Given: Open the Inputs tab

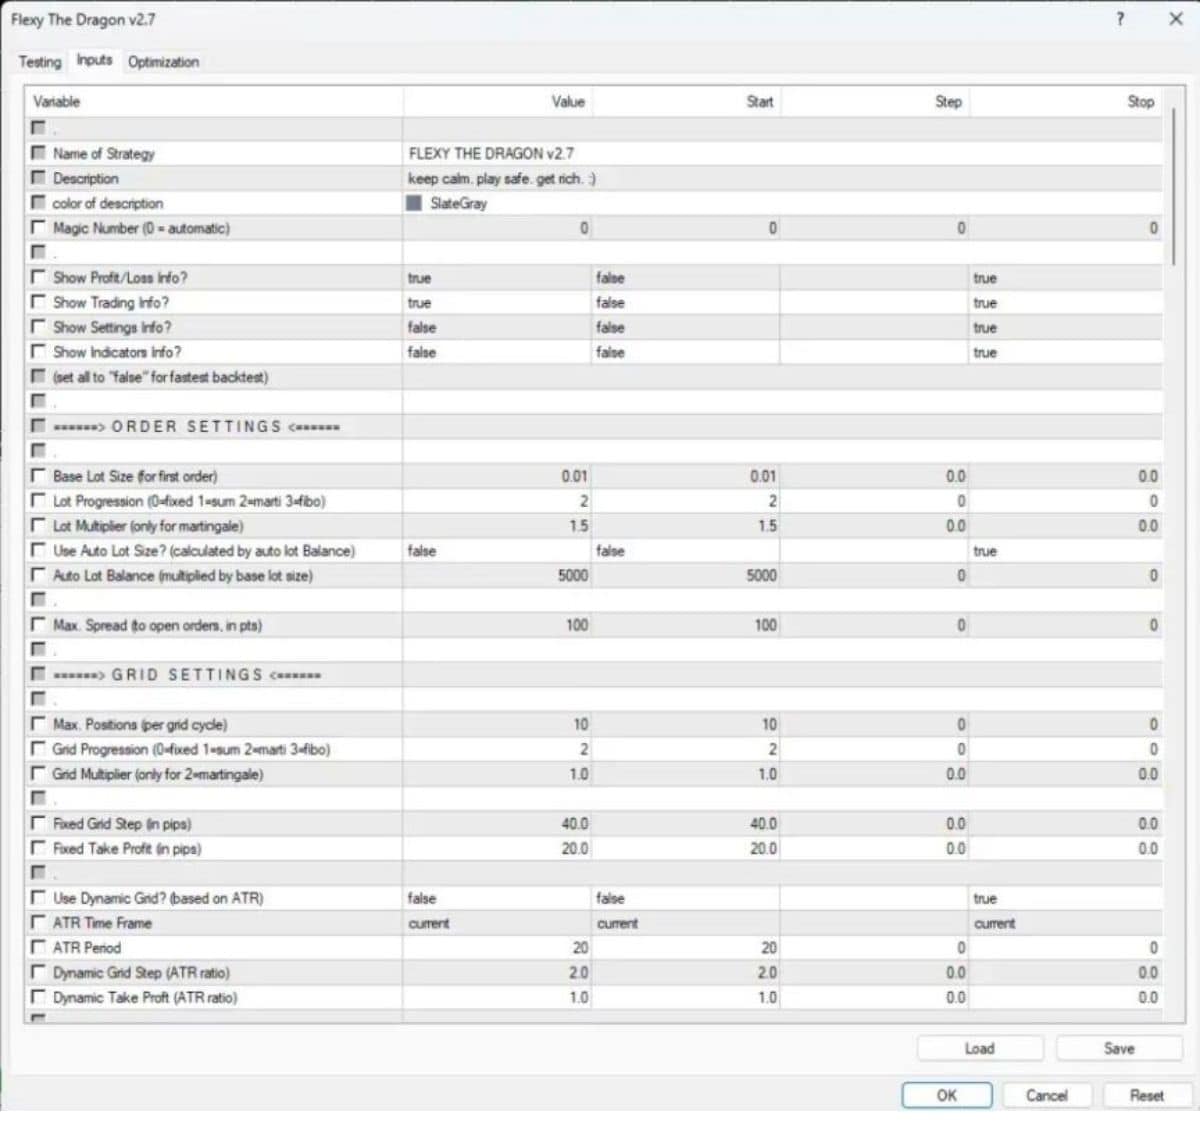Looking at the screenshot, I should pos(94,60).
